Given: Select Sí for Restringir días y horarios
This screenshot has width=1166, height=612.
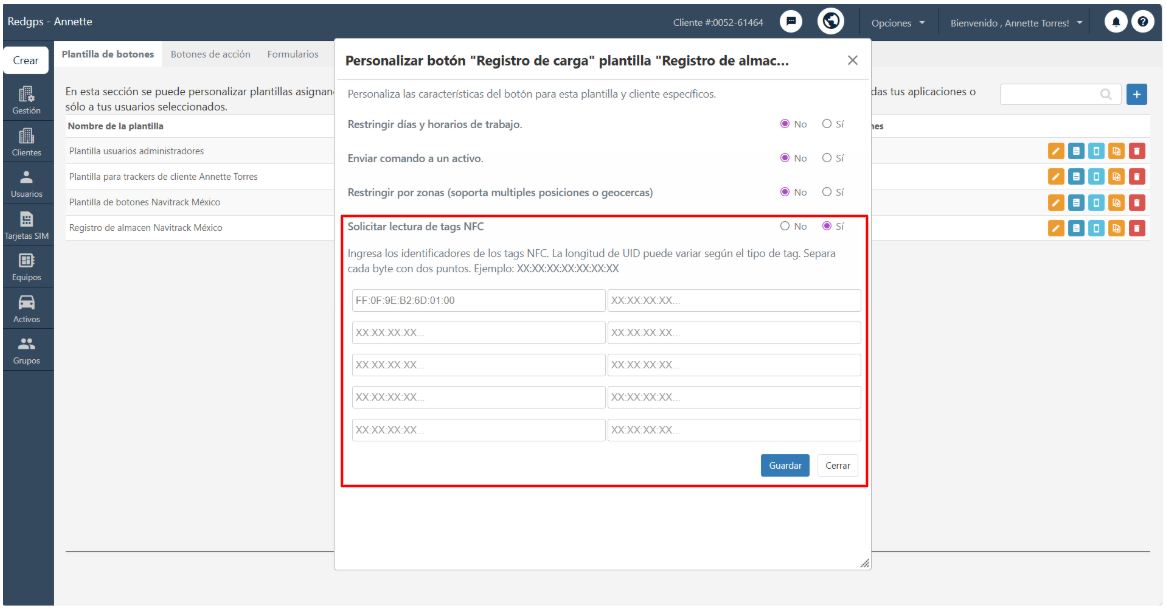Looking at the screenshot, I should tap(826, 124).
